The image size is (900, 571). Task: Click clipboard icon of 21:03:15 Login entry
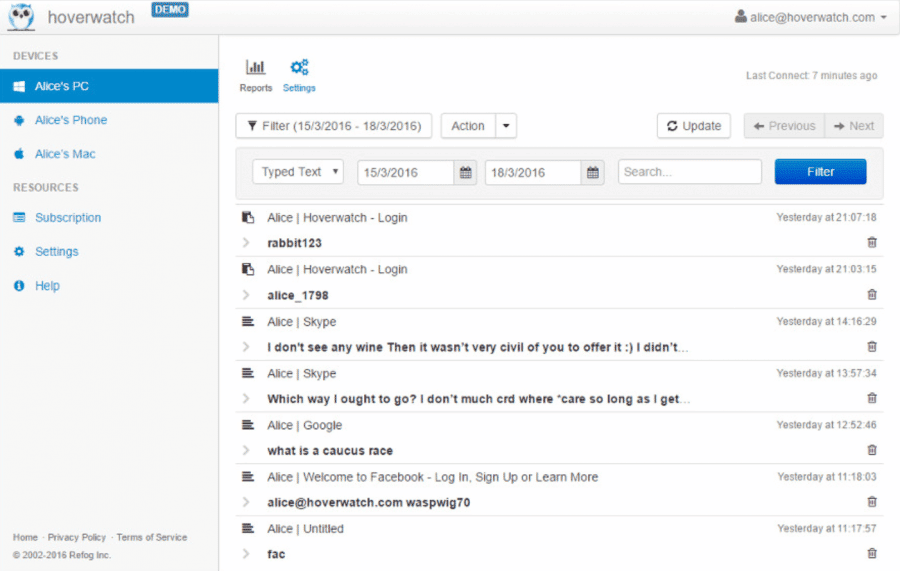(248, 269)
